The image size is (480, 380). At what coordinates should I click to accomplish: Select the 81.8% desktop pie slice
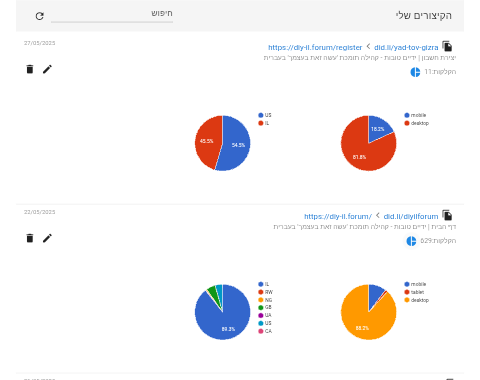(362, 152)
